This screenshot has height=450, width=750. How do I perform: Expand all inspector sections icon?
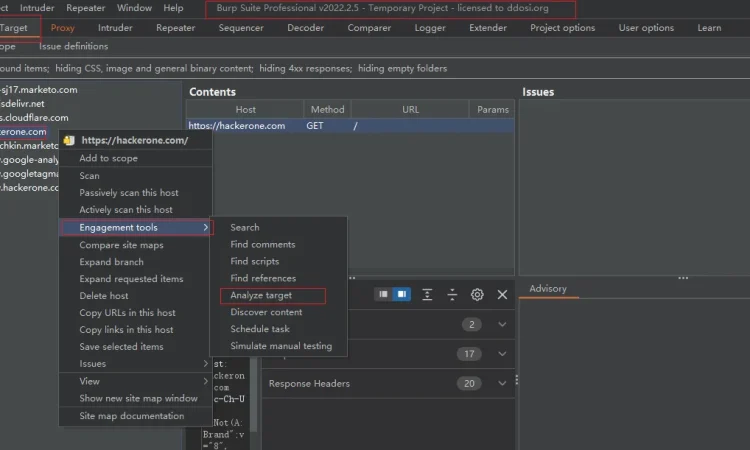tap(427, 295)
